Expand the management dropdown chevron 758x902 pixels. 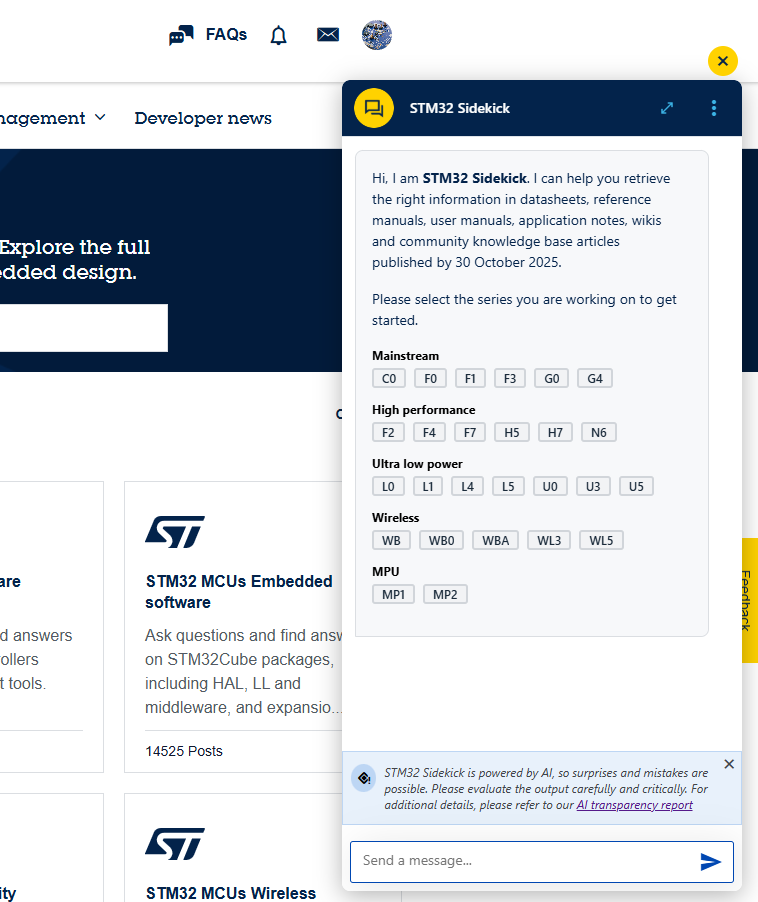point(100,117)
